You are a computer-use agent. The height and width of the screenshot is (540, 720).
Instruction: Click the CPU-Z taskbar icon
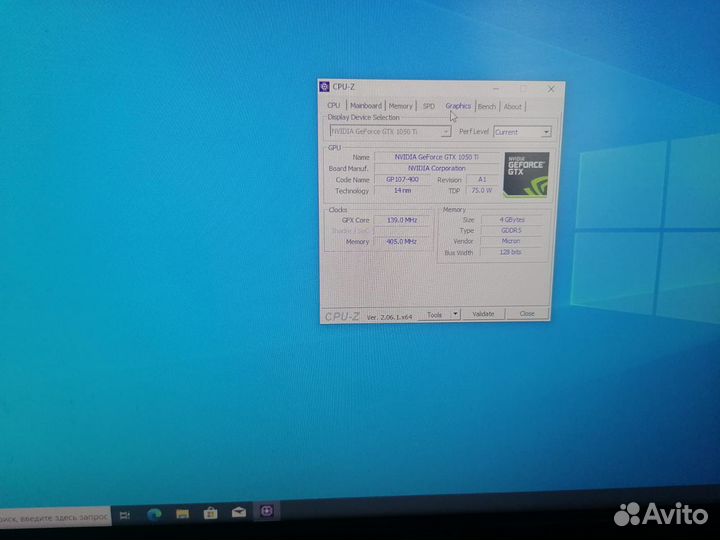click(x=267, y=513)
